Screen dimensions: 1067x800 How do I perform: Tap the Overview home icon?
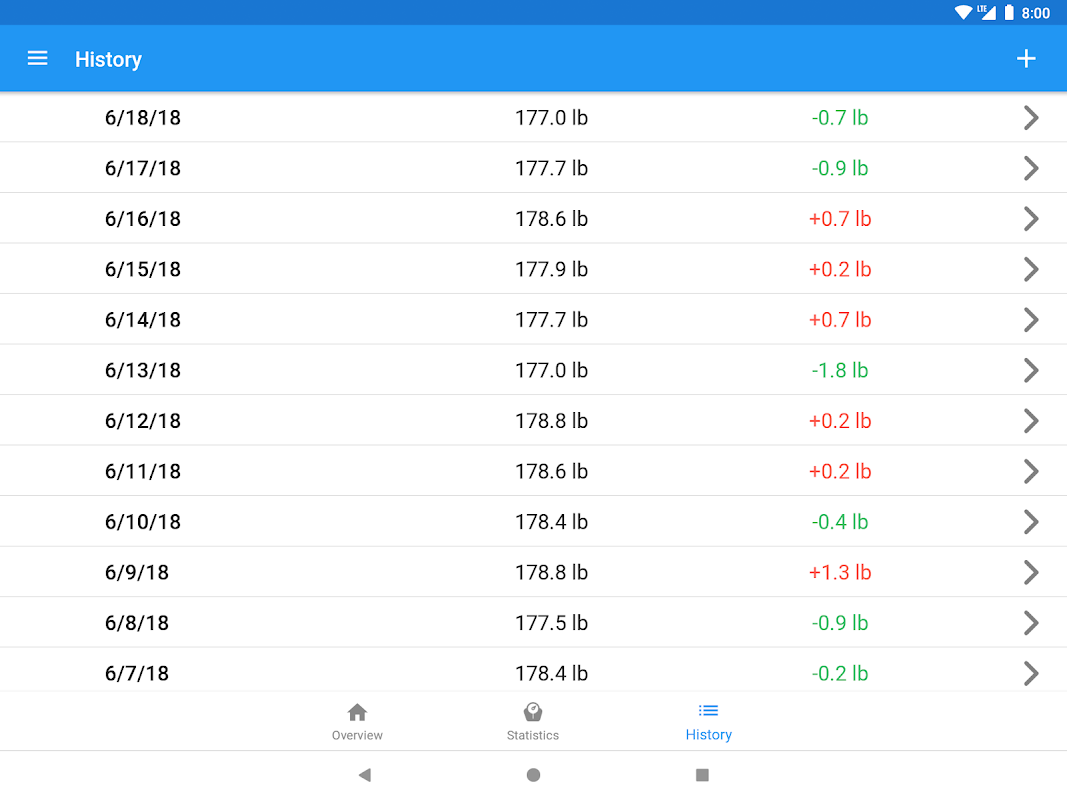[357, 712]
